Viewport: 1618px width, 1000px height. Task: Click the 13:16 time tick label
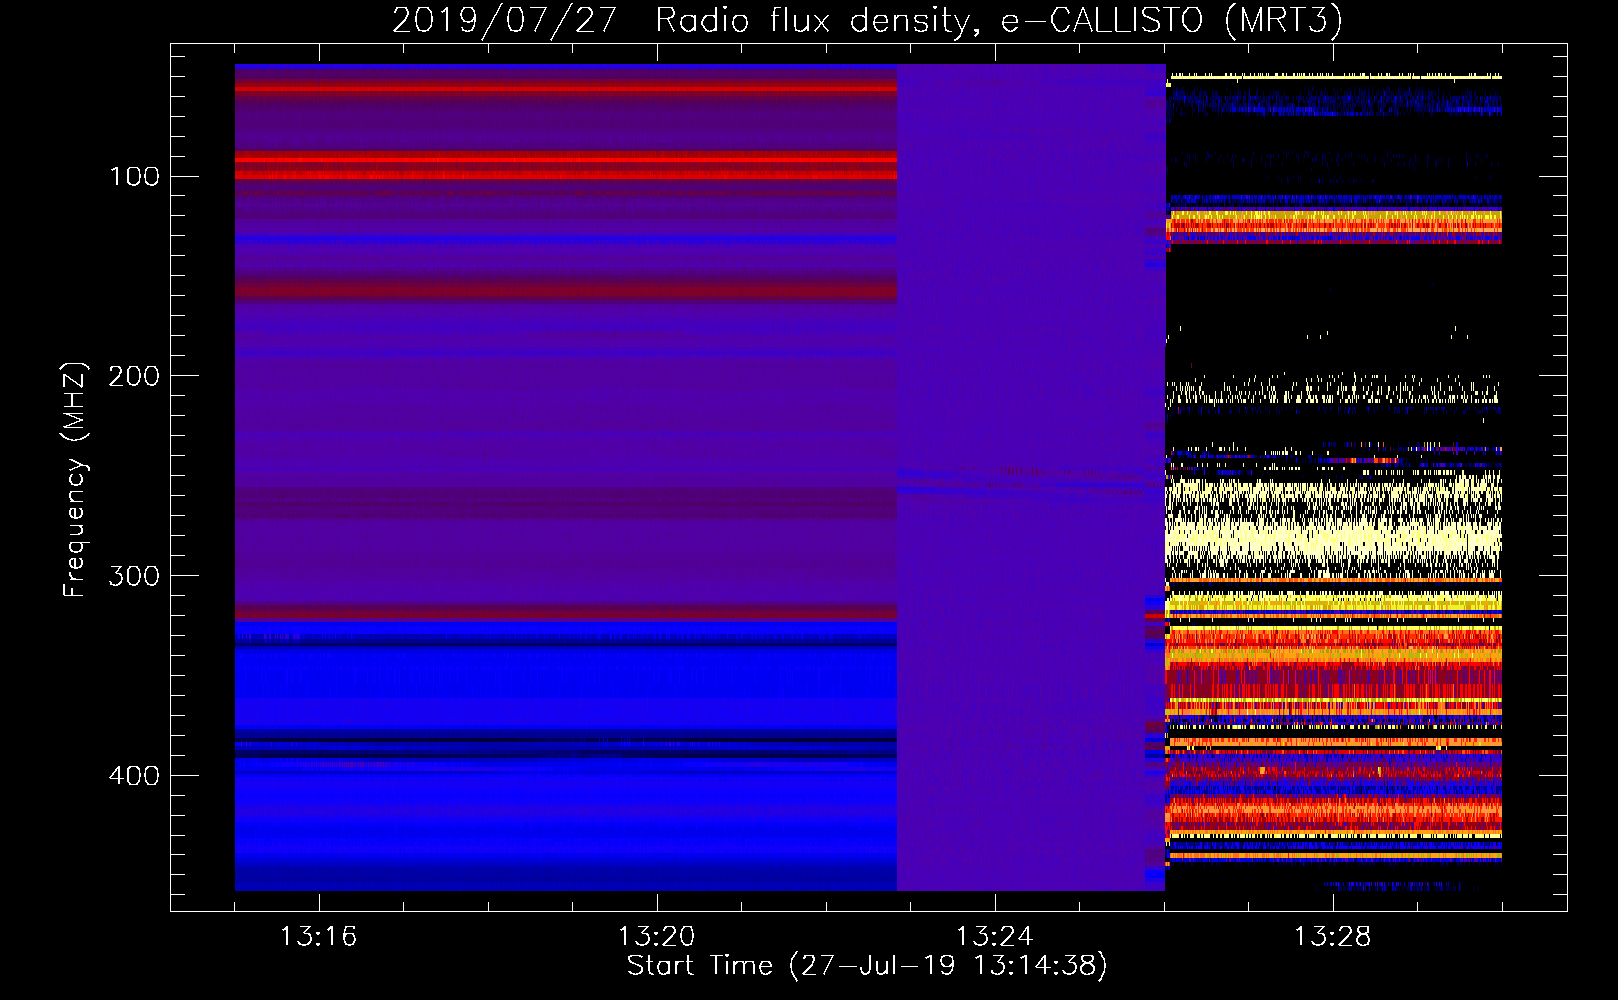click(318, 936)
